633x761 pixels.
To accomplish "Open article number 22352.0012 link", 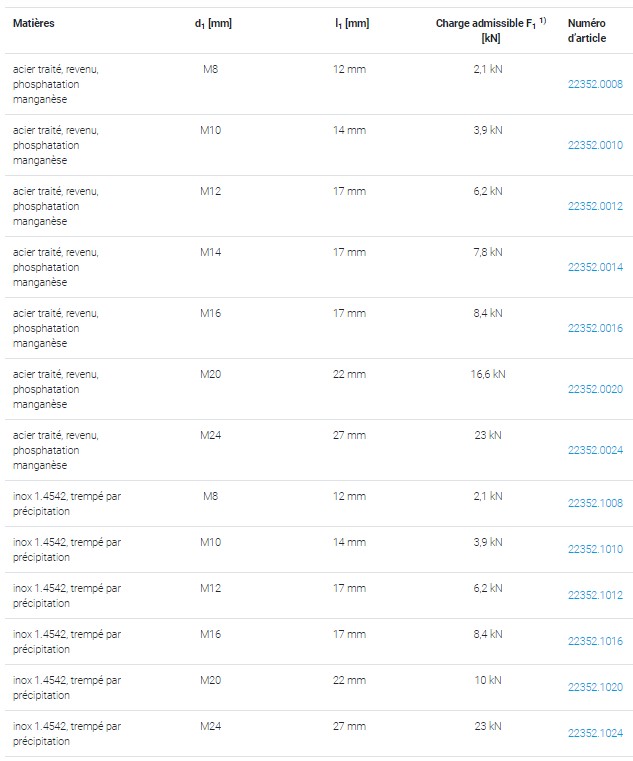I will tap(595, 206).
